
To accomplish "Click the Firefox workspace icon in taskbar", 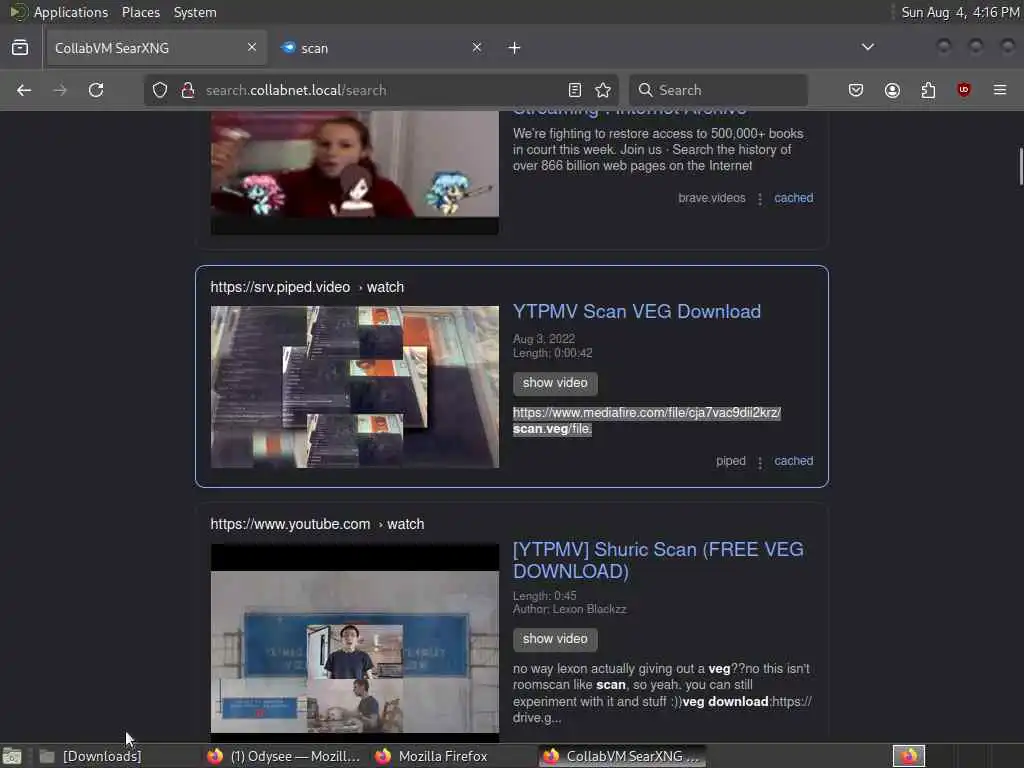I will click(x=909, y=756).
